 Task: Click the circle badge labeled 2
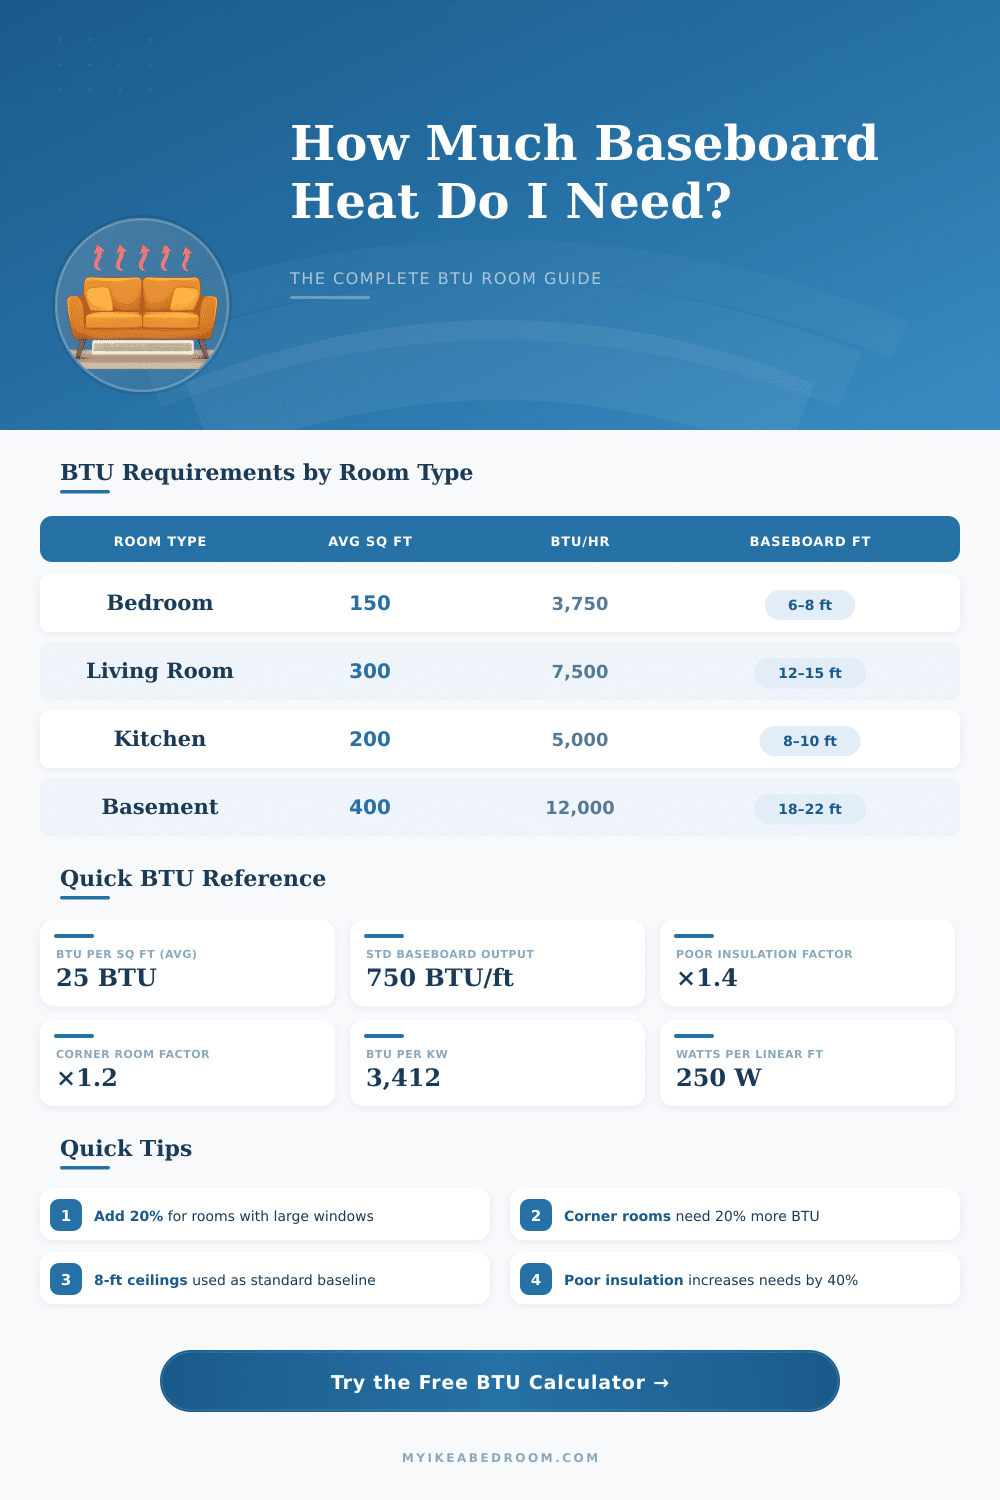(536, 1215)
